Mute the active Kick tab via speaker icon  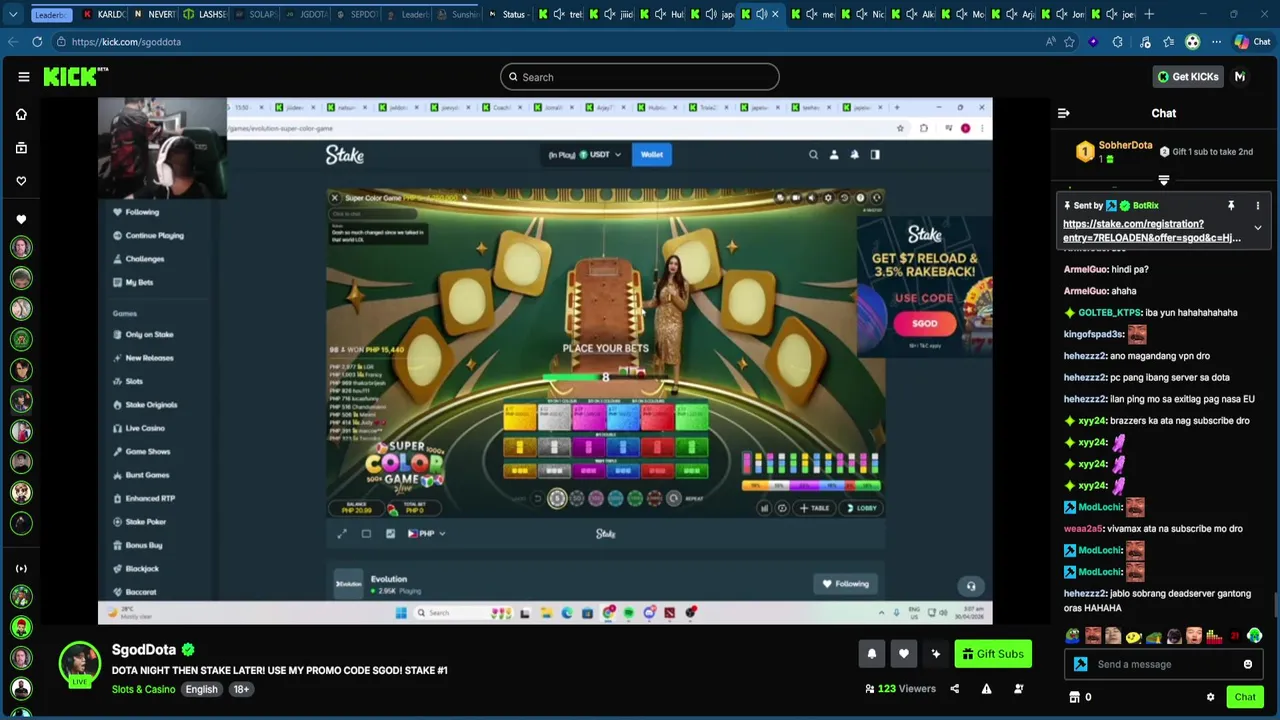pyautogui.click(x=761, y=14)
